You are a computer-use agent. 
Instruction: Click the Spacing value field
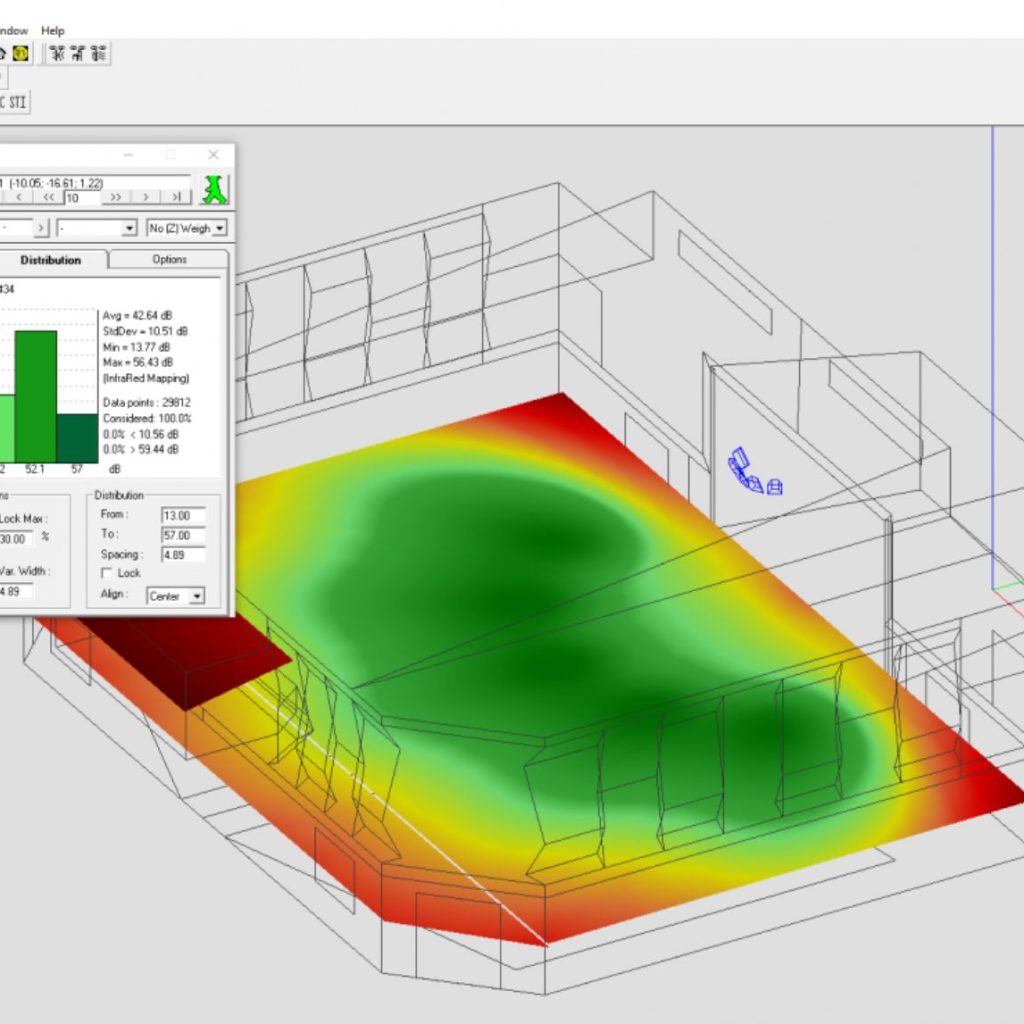[x=183, y=554]
